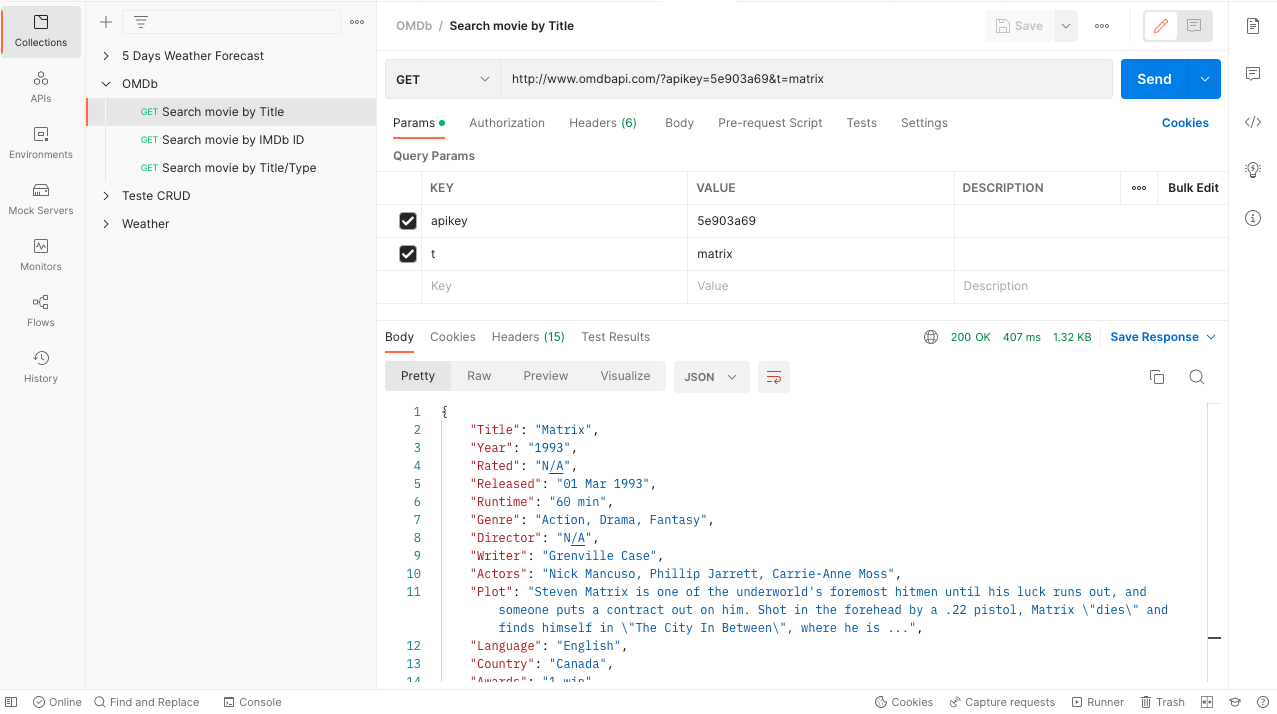This screenshot has height=714, width=1277.
Task: Uncheck the apikey parameter checkbox
Action: click(407, 221)
